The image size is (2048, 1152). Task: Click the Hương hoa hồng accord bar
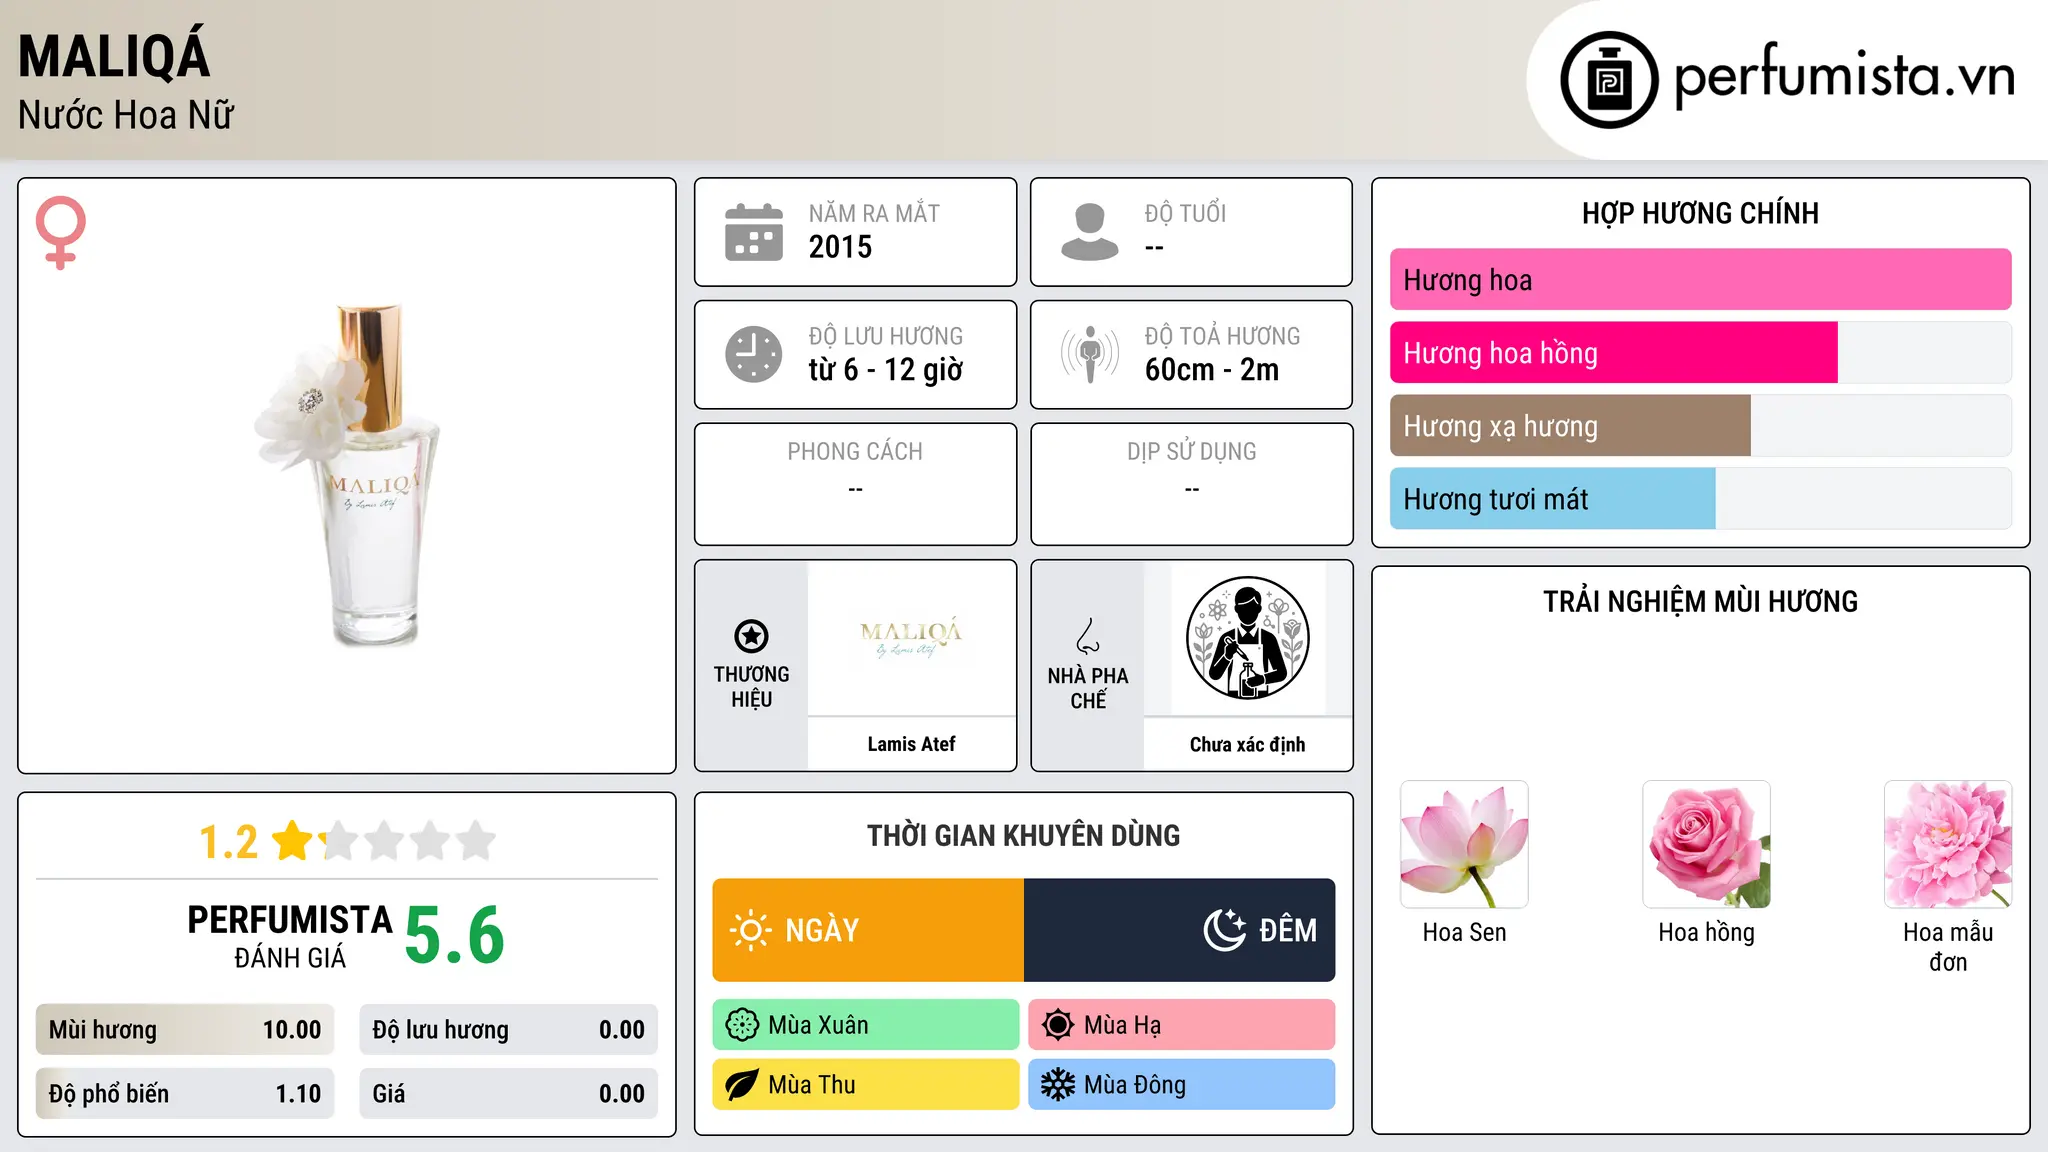pyautogui.click(x=1700, y=353)
